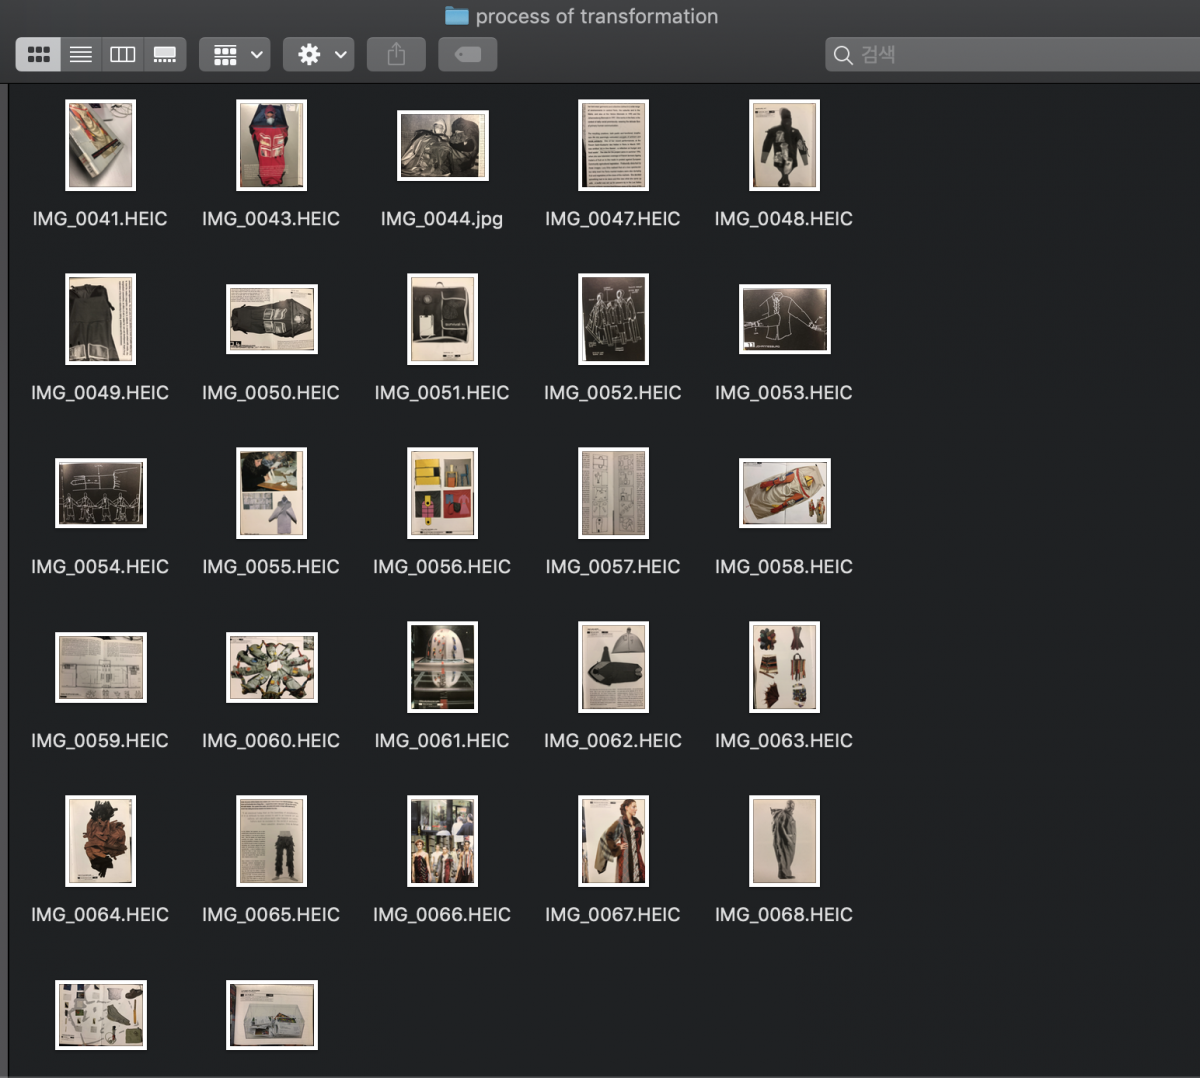Click the file name IMG_0052.HEIC
The height and width of the screenshot is (1078, 1200).
[613, 393]
